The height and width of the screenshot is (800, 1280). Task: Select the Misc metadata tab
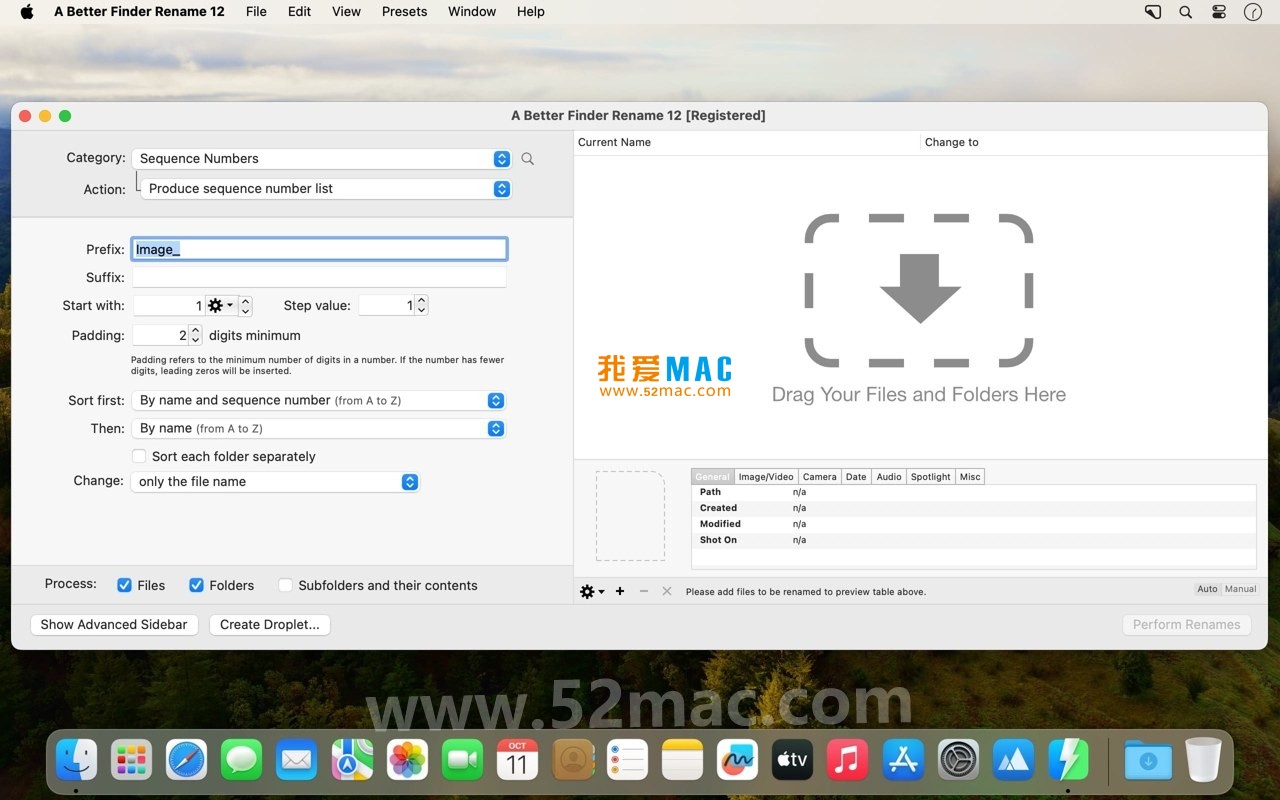point(970,477)
